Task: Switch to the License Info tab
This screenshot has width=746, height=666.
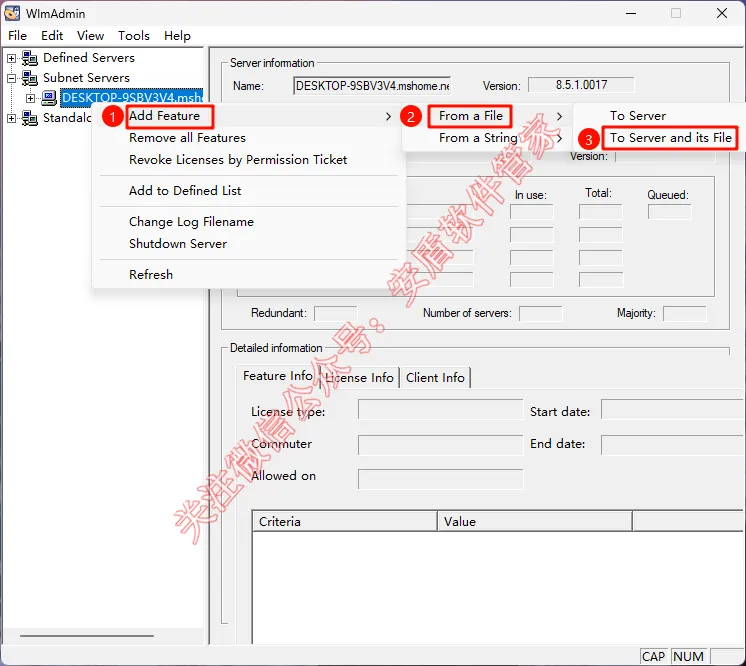Action: click(360, 378)
